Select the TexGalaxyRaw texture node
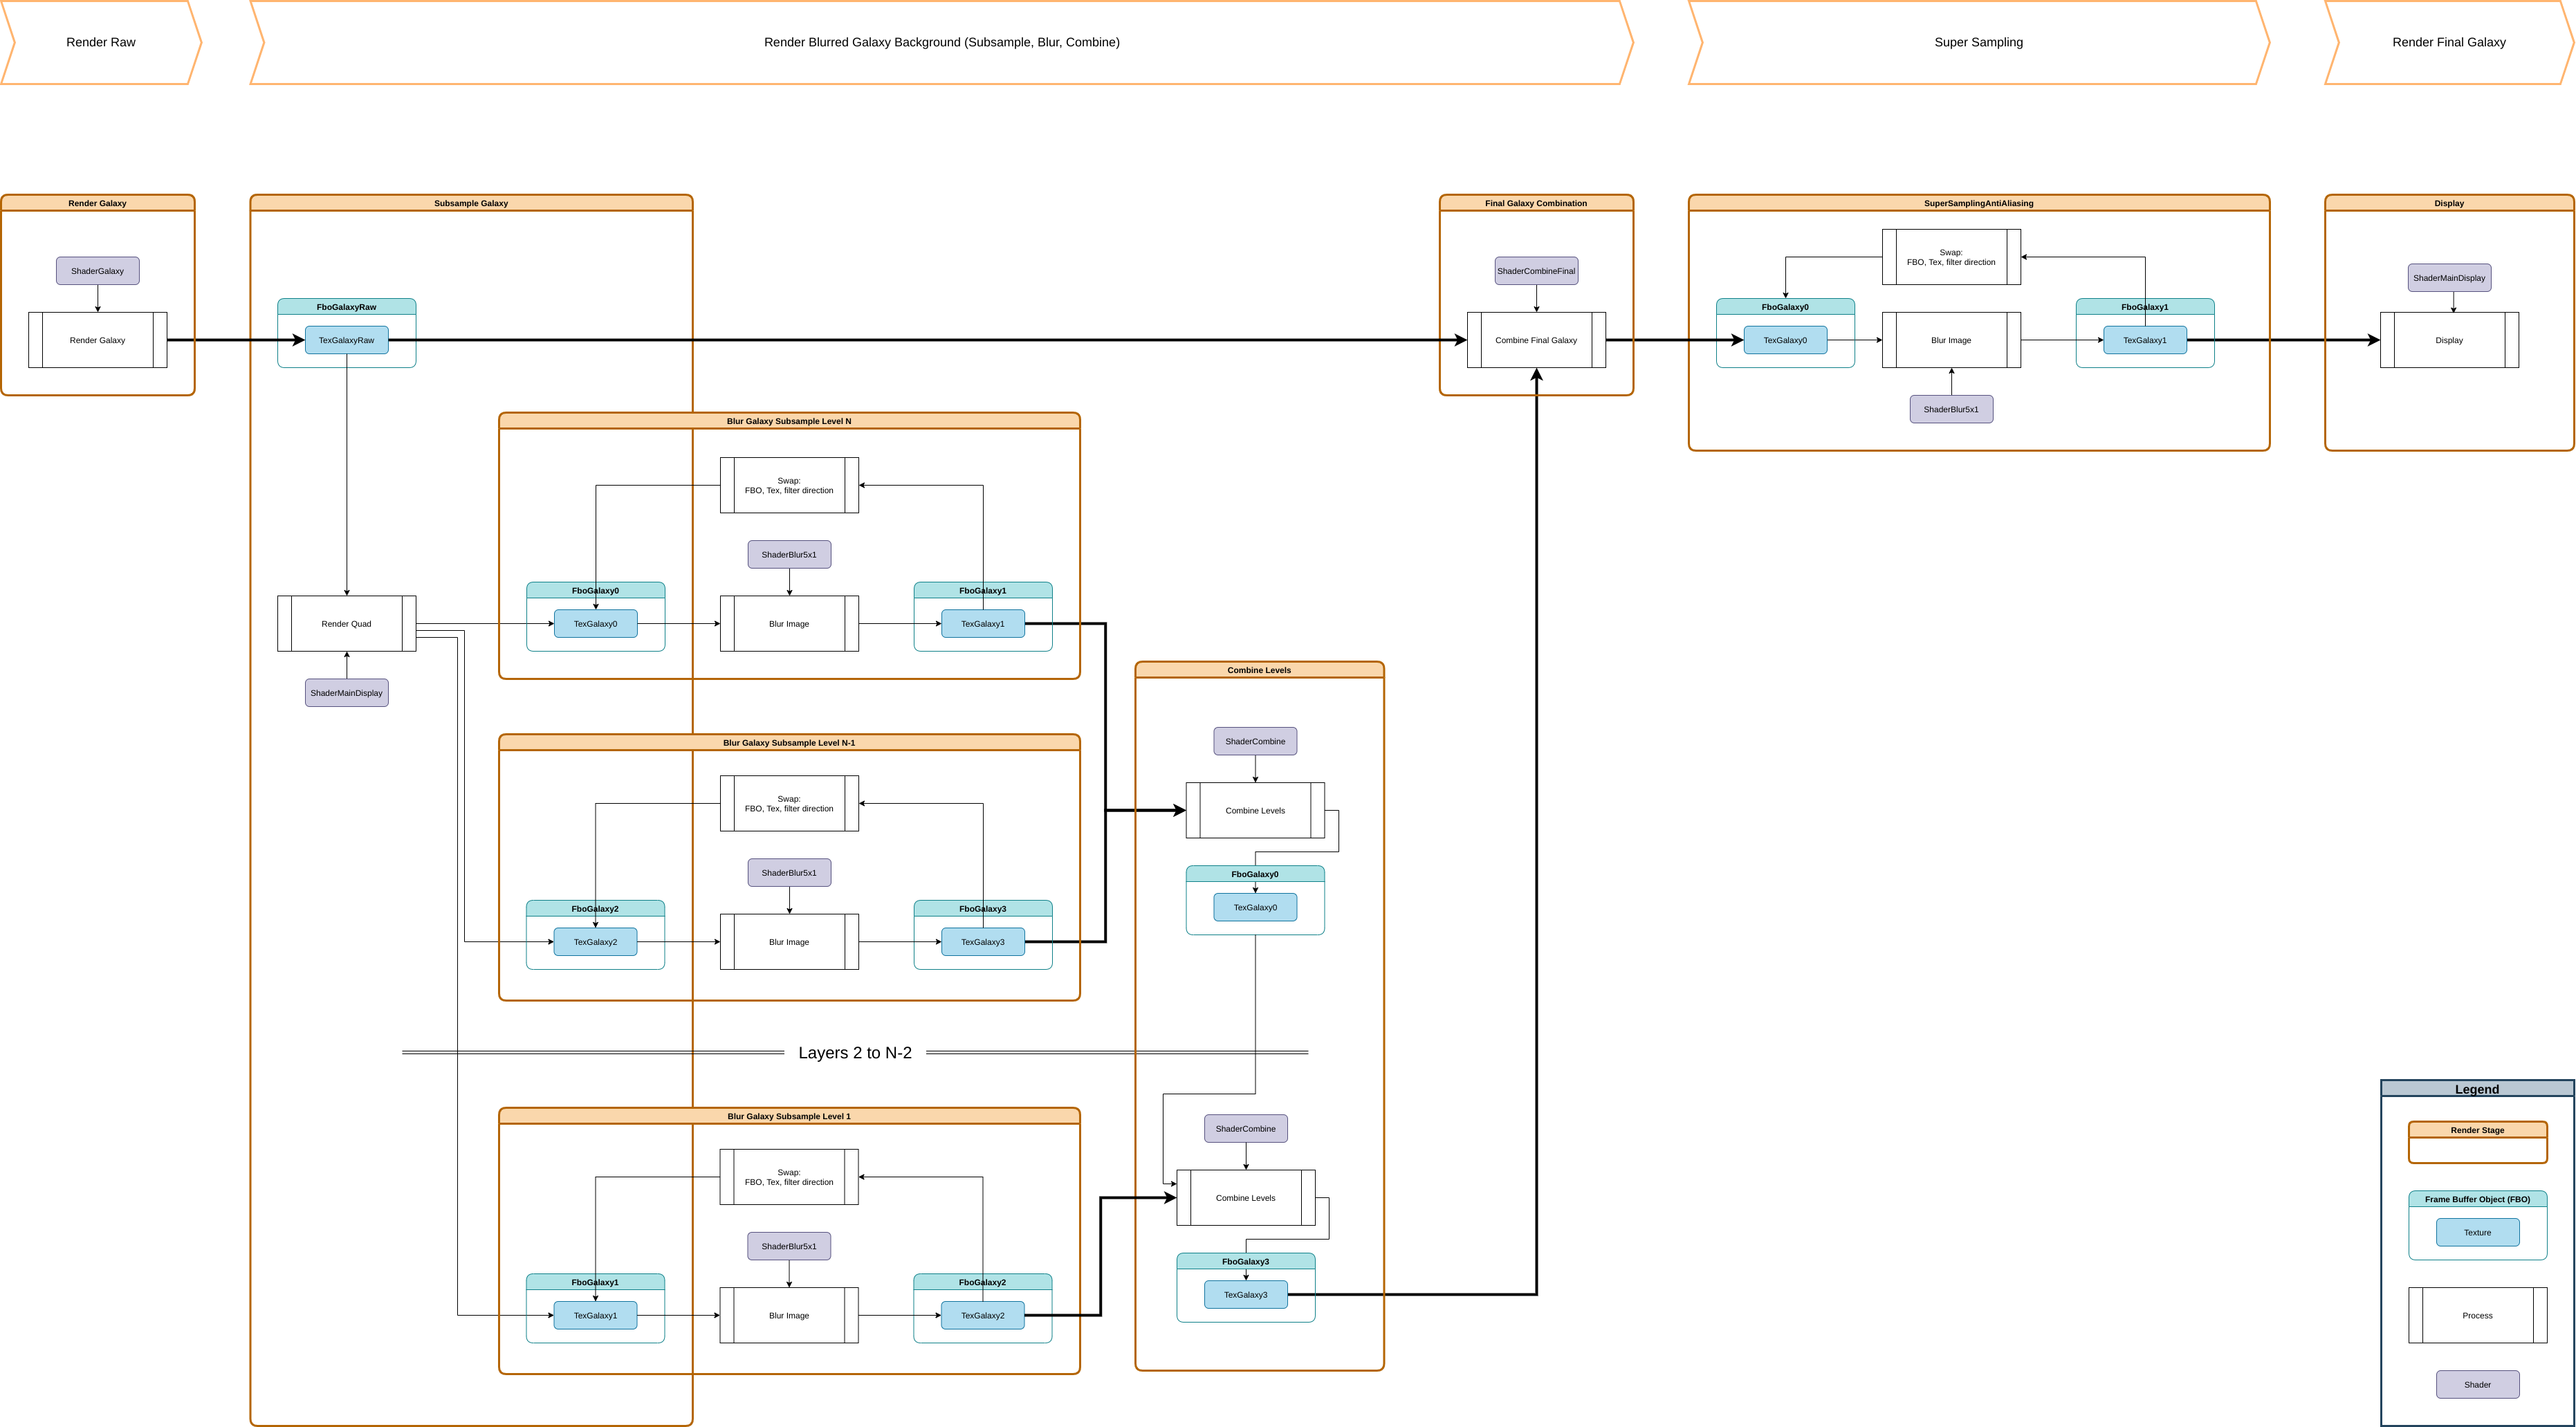The image size is (2576, 1427). tap(346, 340)
